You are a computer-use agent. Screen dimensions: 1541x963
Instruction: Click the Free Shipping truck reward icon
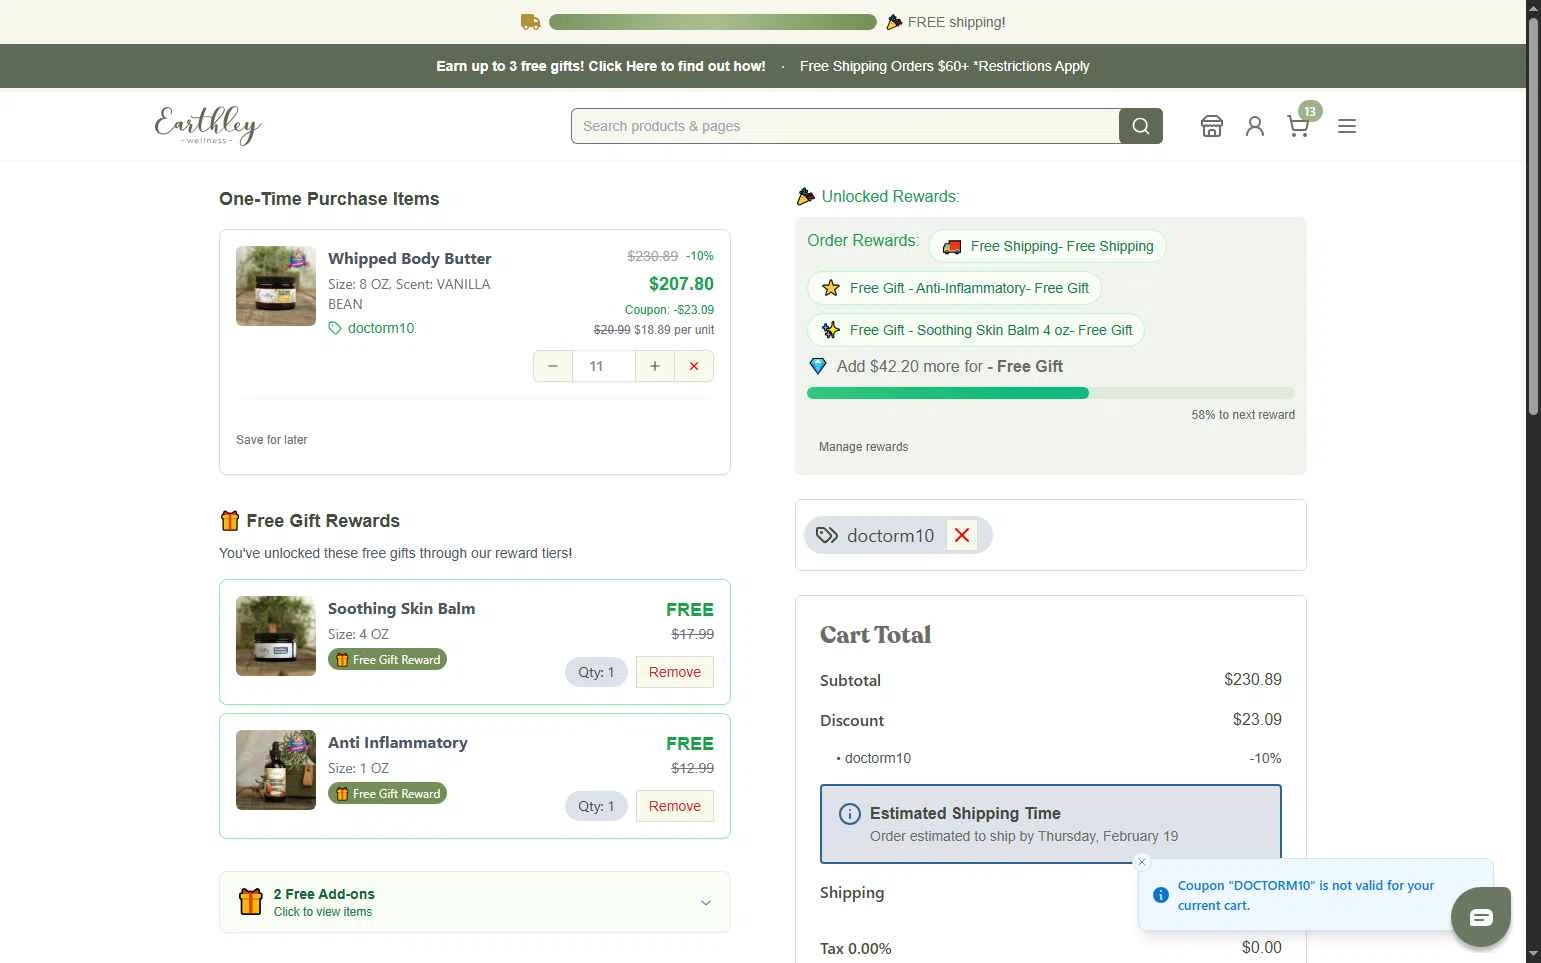pyautogui.click(x=952, y=247)
